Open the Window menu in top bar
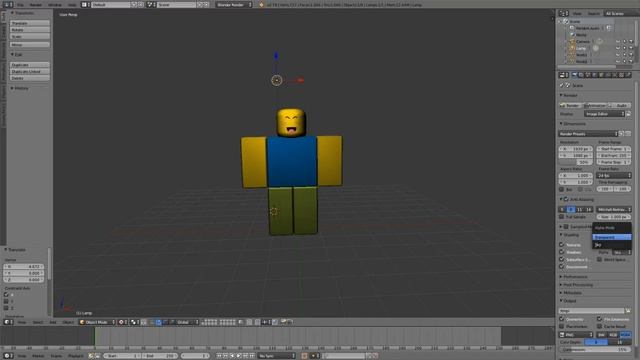 pos(55,4)
